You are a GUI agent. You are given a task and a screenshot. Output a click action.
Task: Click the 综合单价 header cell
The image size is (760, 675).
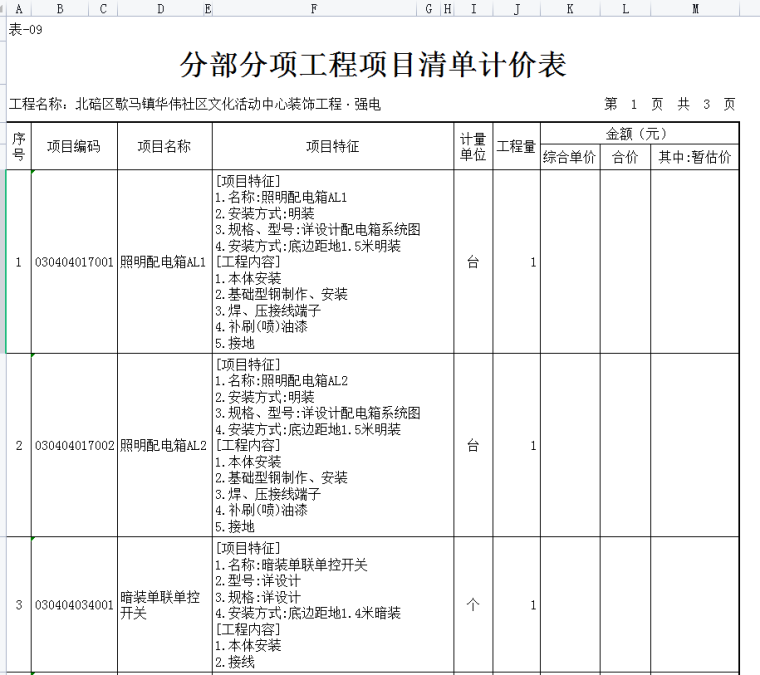pyautogui.click(x=569, y=157)
